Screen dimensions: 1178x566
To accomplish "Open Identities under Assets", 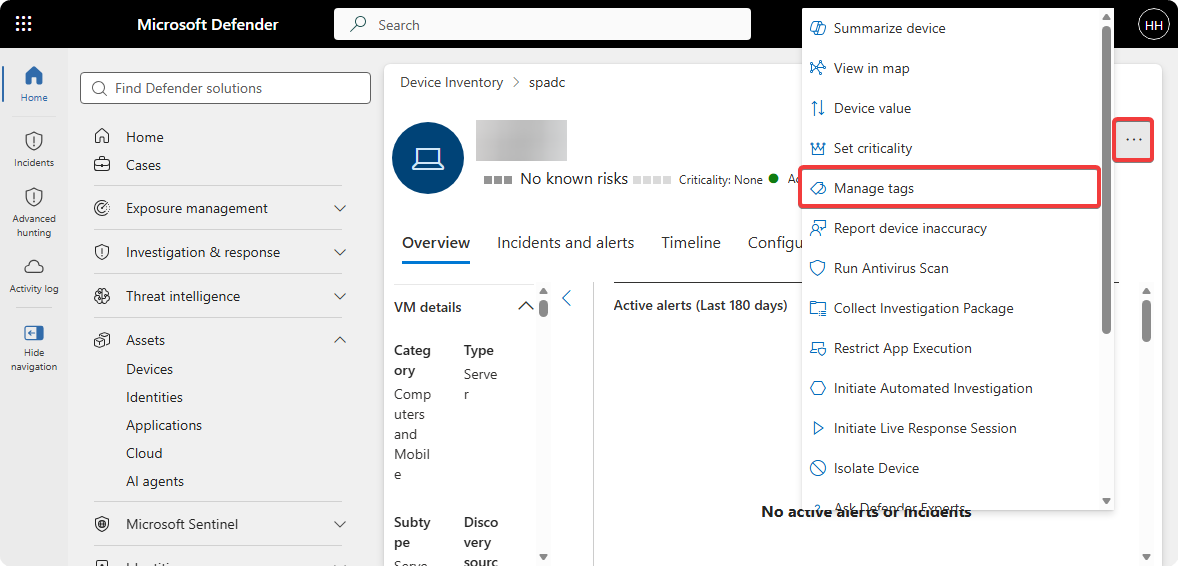I will (154, 397).
